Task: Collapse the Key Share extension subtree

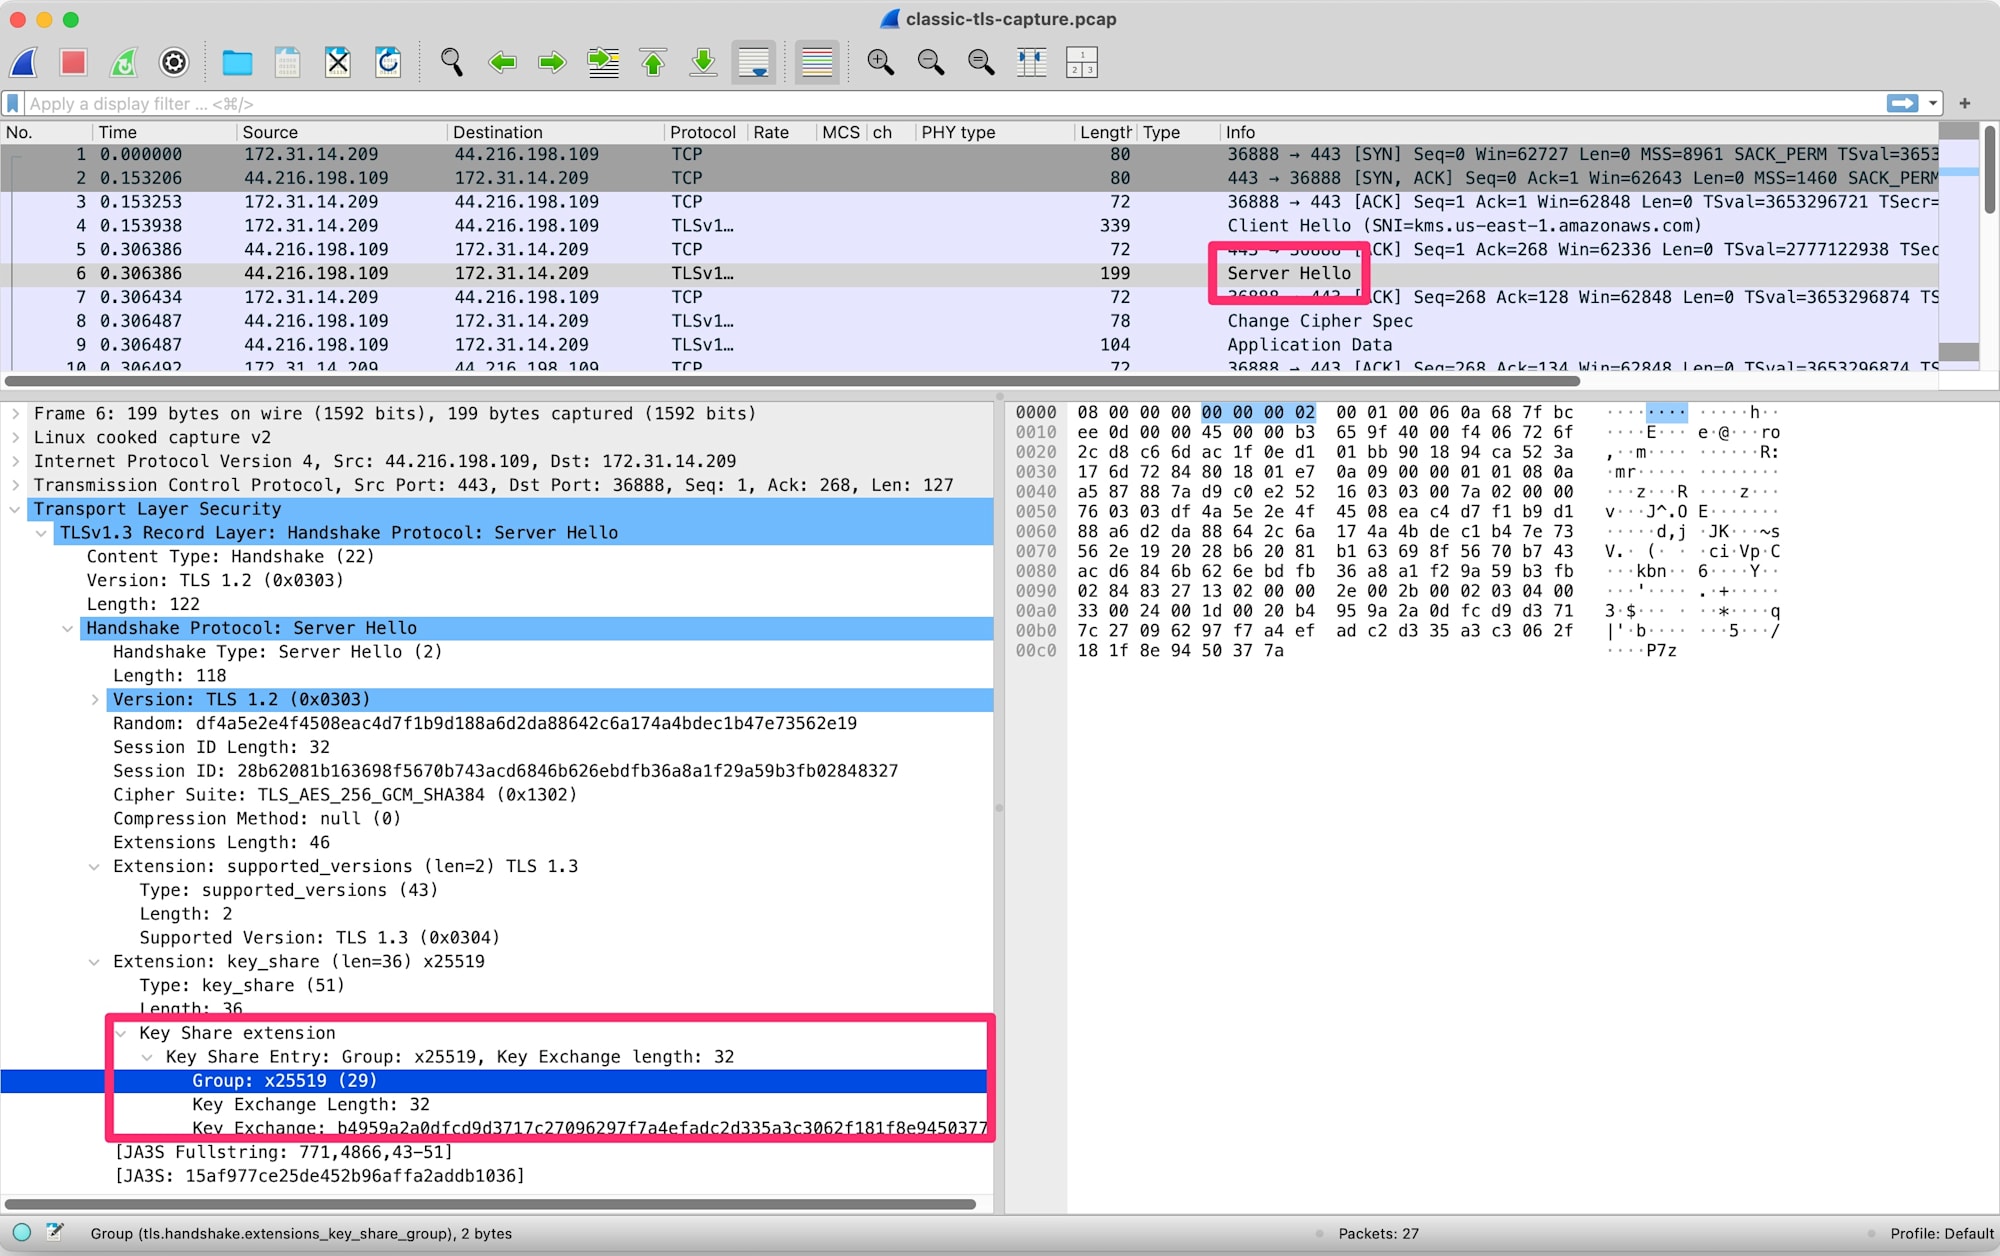Action: [121, 1033]
